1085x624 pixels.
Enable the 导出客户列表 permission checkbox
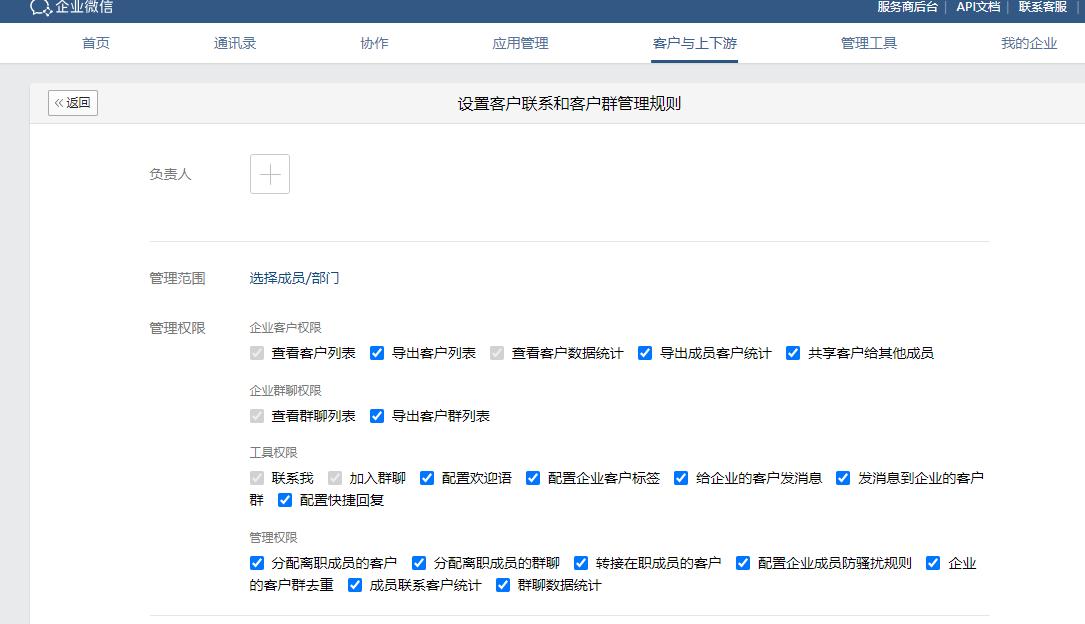click(377, 353)
